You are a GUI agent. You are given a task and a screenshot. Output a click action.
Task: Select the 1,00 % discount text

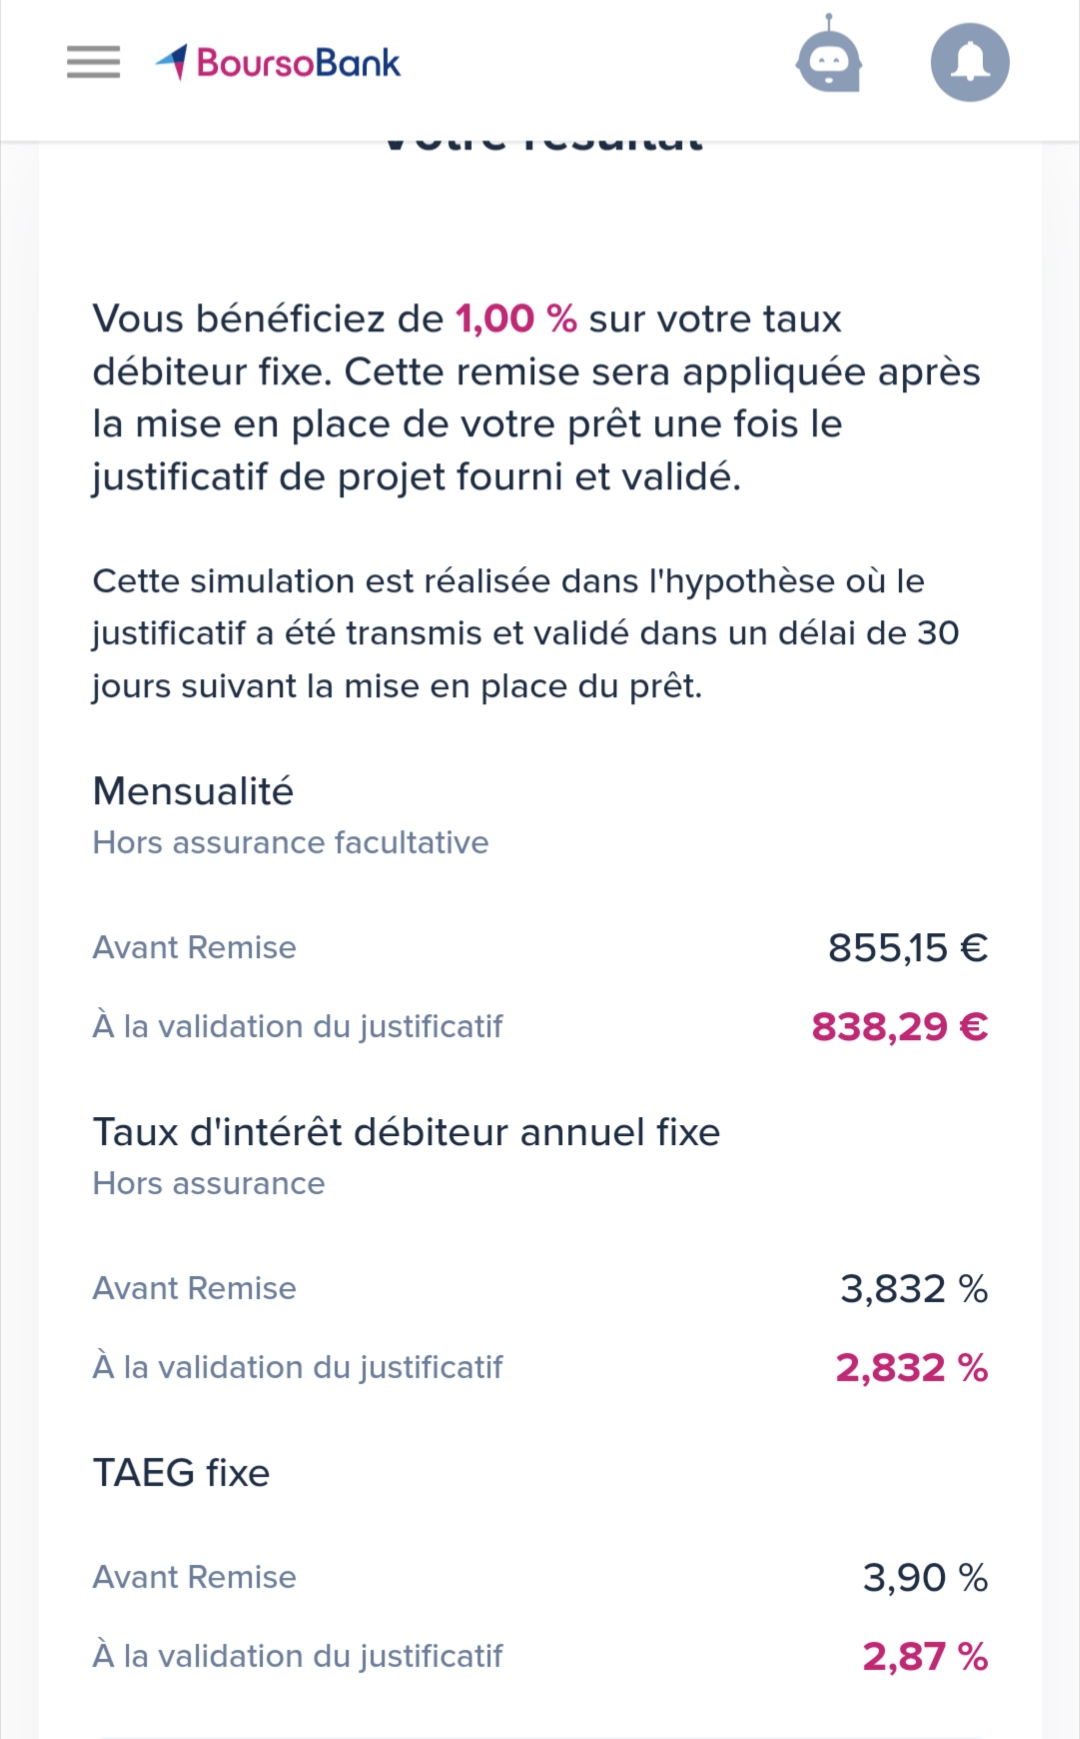pos(516,319)
